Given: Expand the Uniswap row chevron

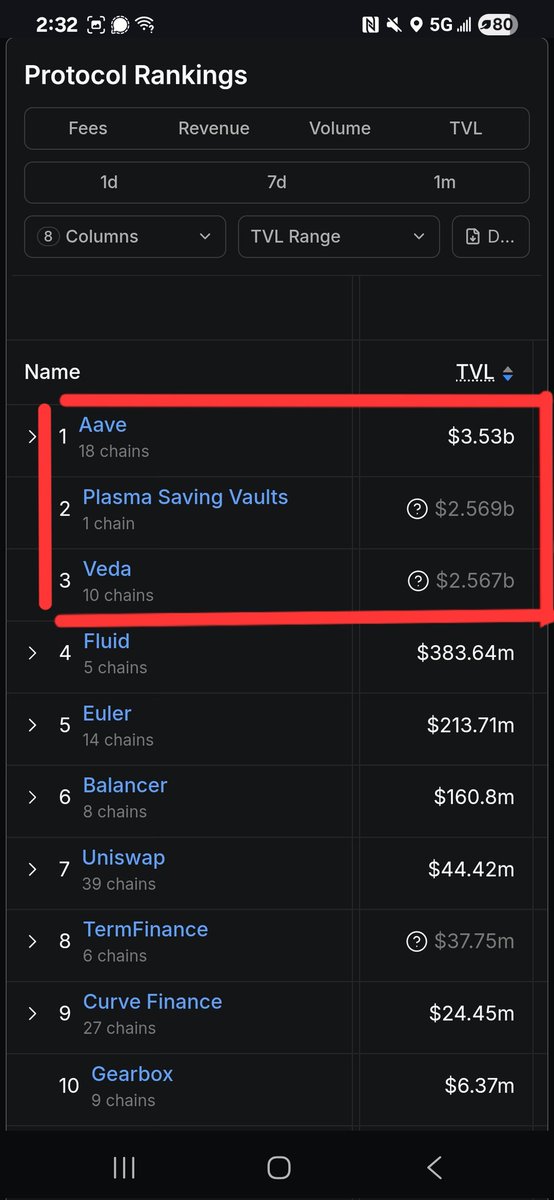Looking at the screenshot, I should click(32, 869).
